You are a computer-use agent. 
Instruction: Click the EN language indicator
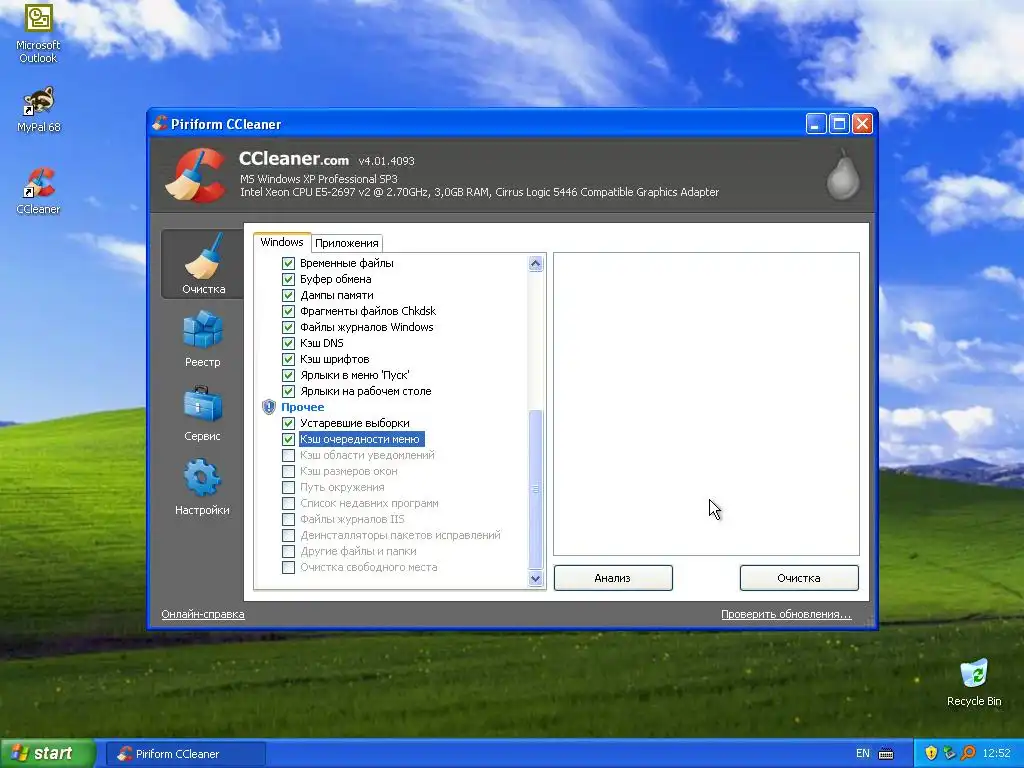click(863, 754)
